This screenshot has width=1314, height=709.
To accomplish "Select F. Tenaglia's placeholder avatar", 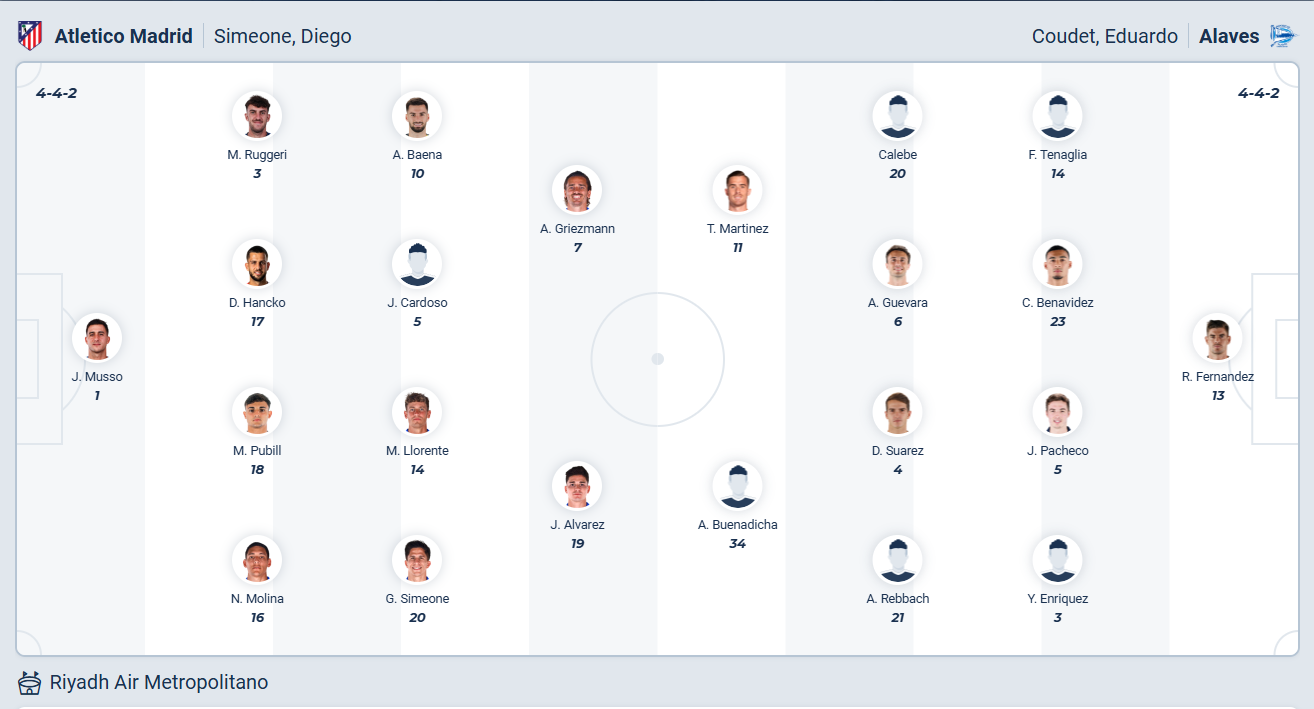I will click(x=1057, y=116).
